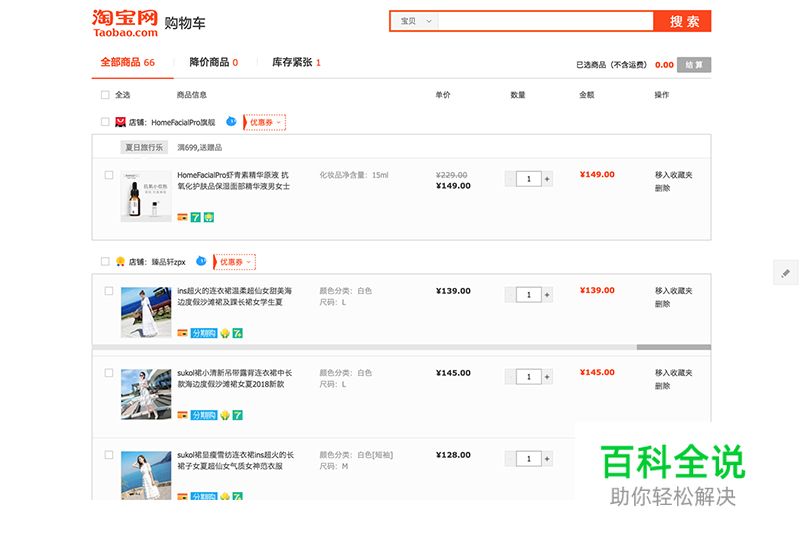Click quantity field of ¥145.00 dress

pyautogui.click(x=529, y=377)
